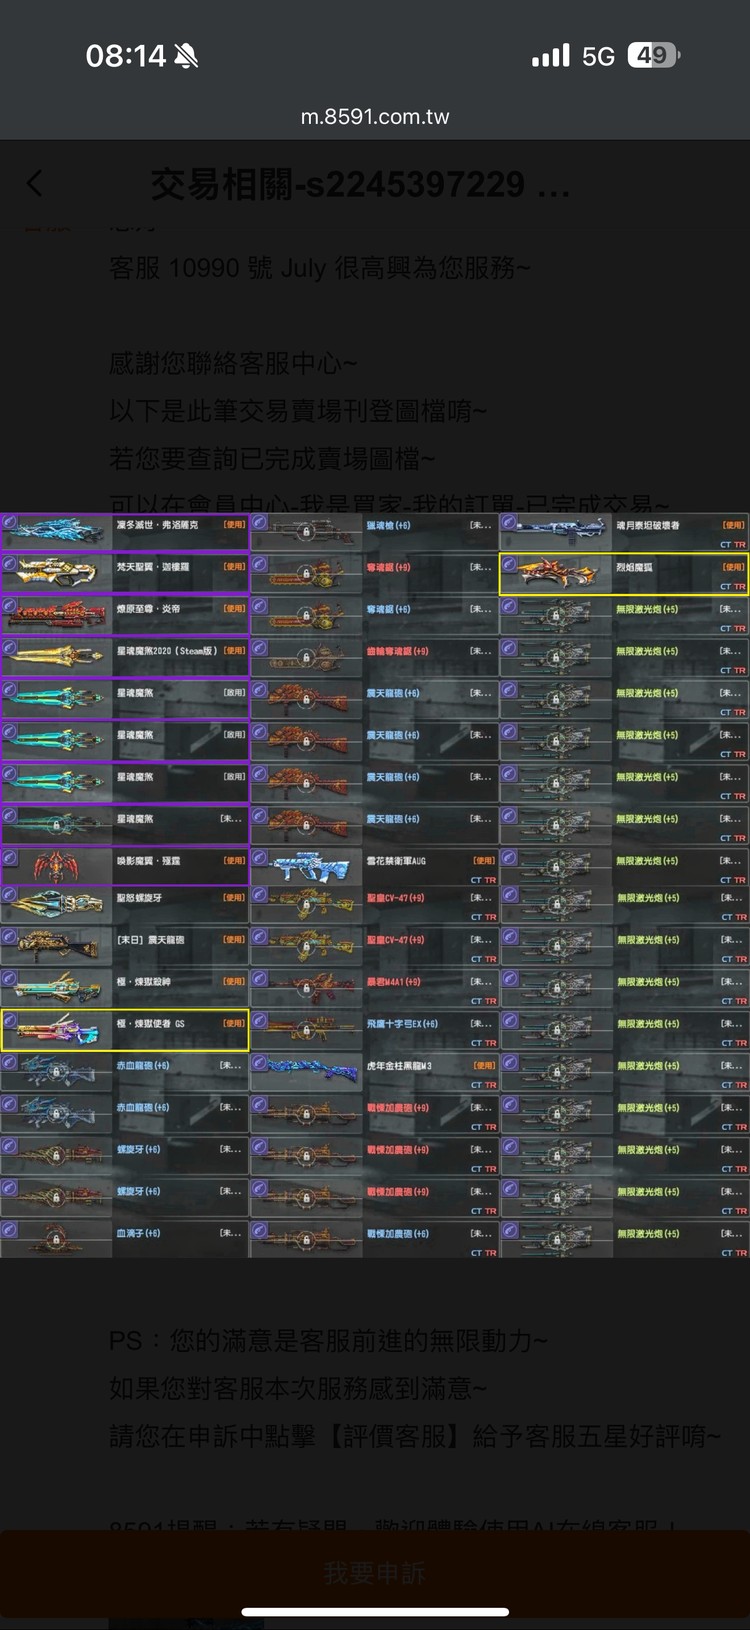Select the 魂月泰坦破壞者 rifle thumbnail
This screenshot has height=1630, width=750.
[x=558, y=531]
